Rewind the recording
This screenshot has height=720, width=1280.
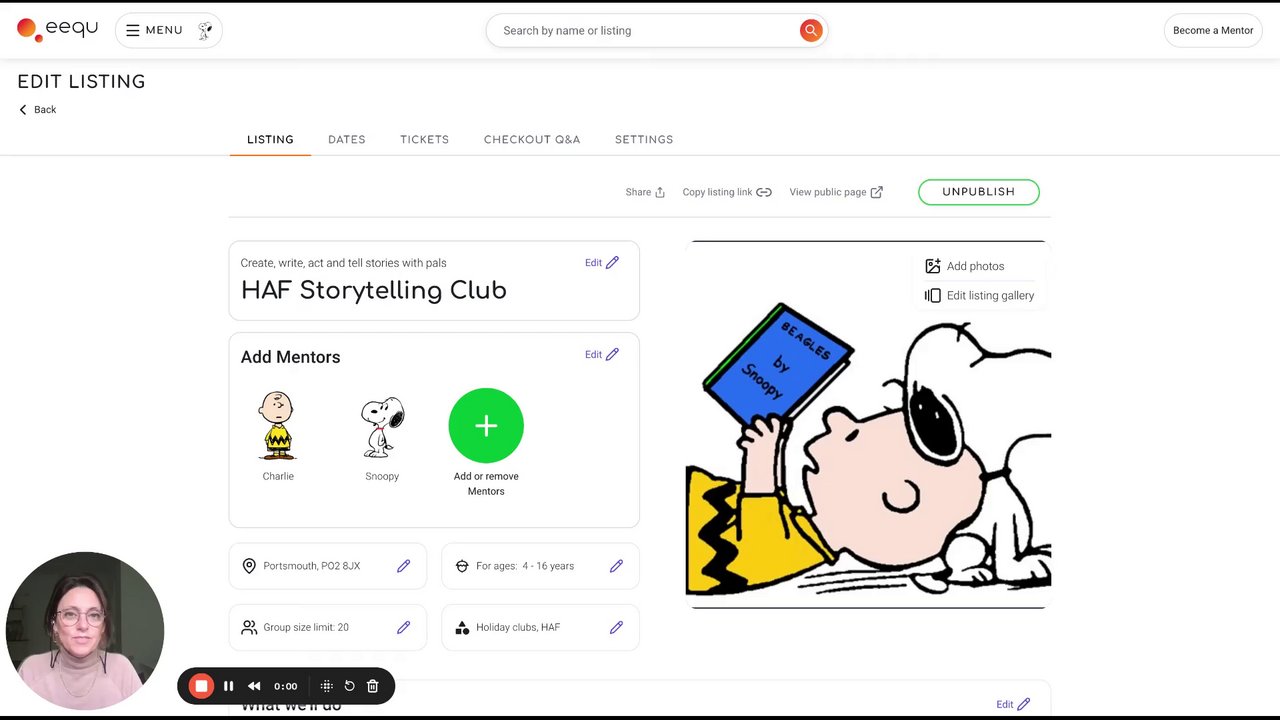(x=254, y=686)
